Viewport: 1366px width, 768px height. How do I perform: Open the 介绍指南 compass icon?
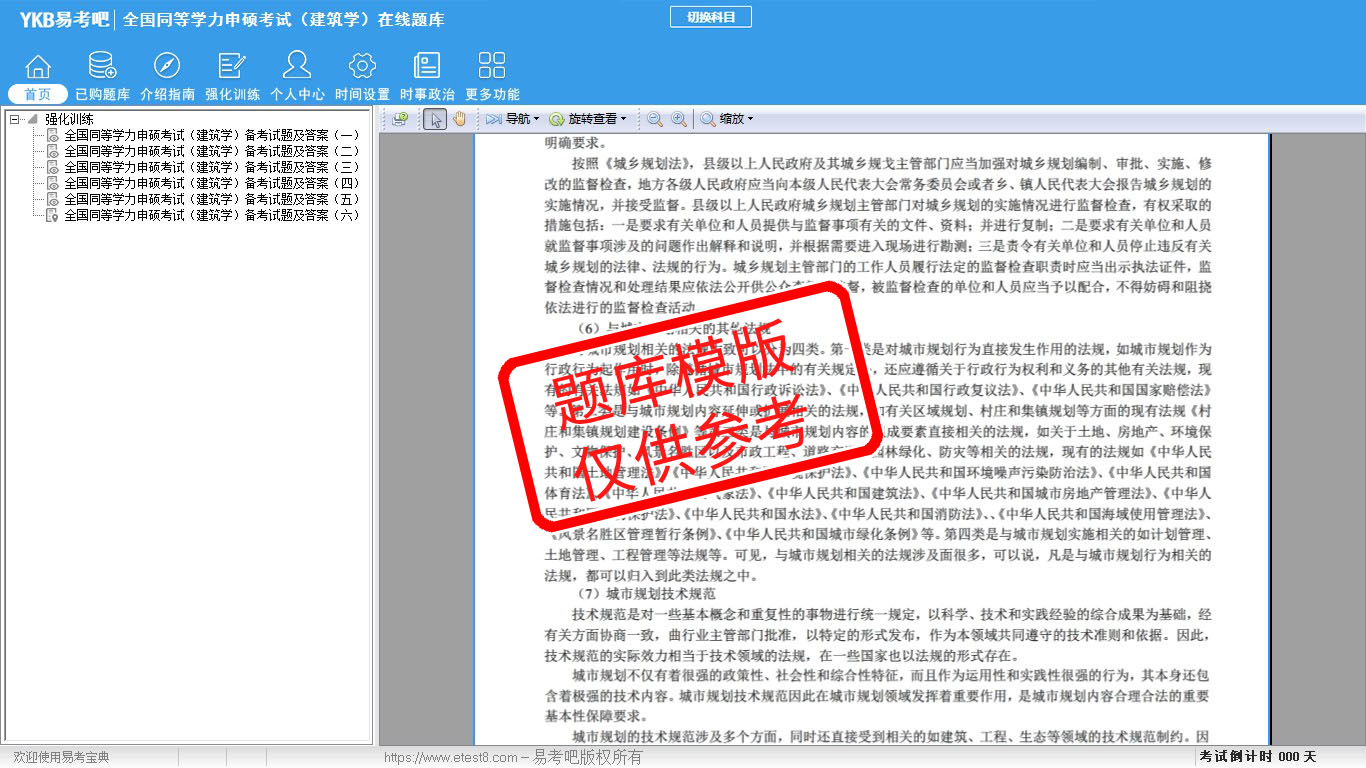(167, 67)
